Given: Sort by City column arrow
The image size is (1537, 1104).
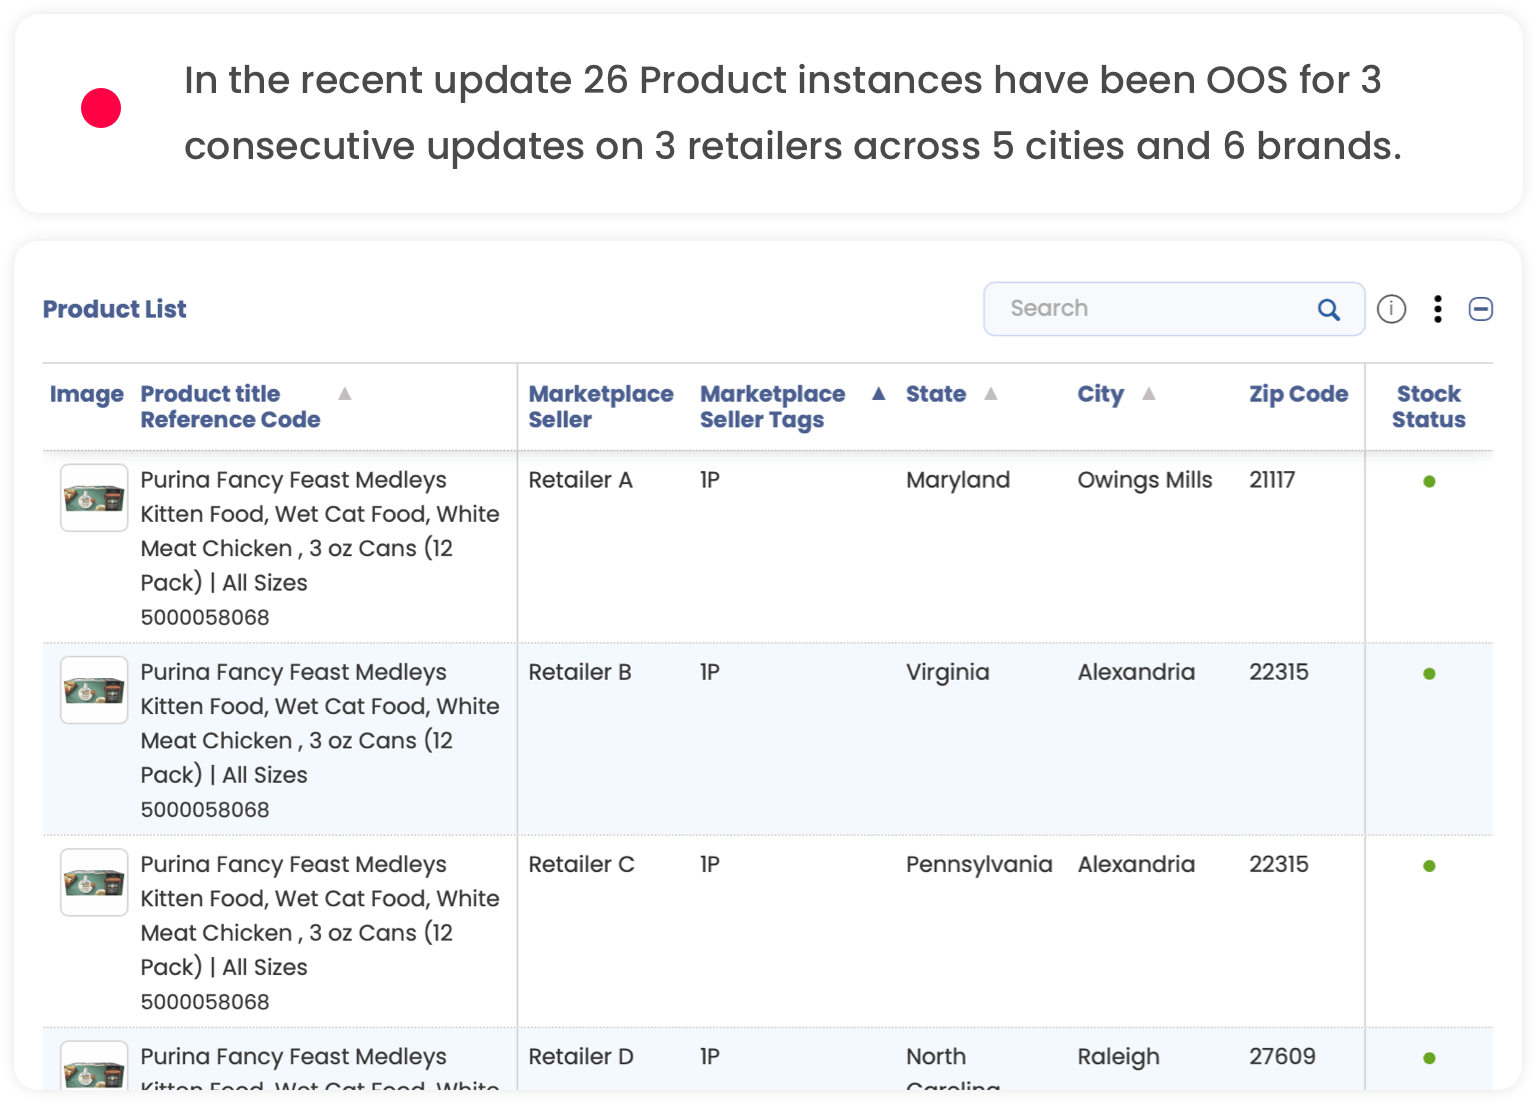Looking at the screenshot, I should point(1148,394).
